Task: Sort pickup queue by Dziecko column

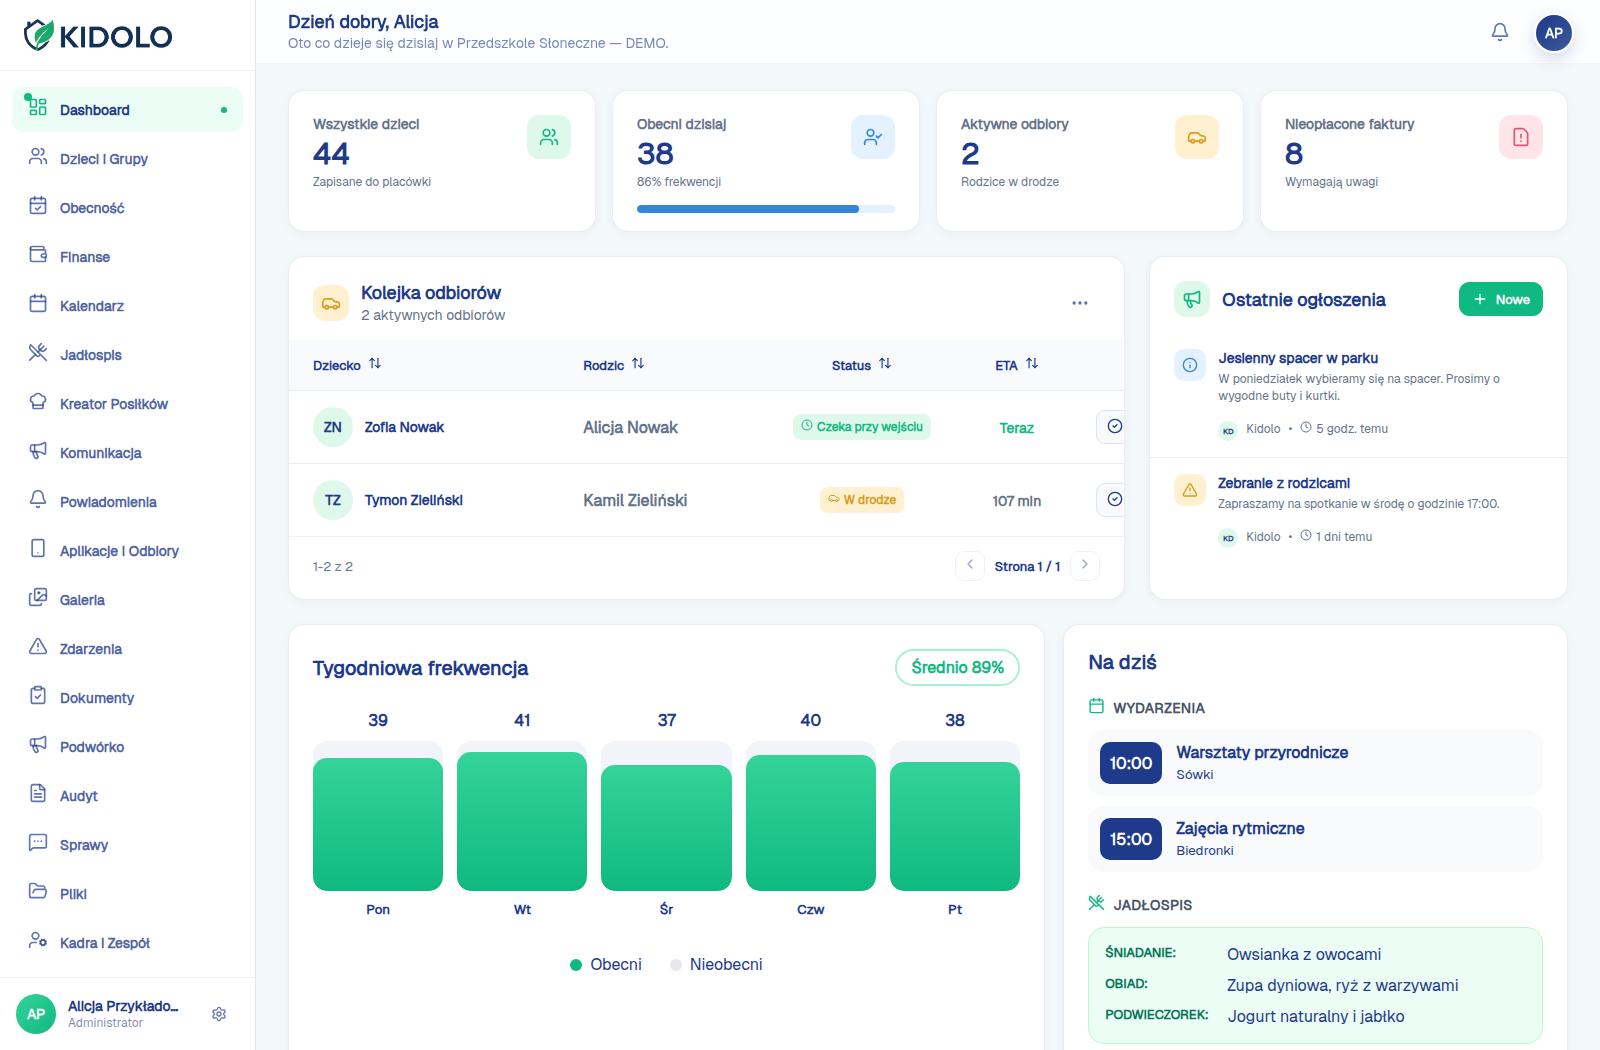Action: coord(347,365)
